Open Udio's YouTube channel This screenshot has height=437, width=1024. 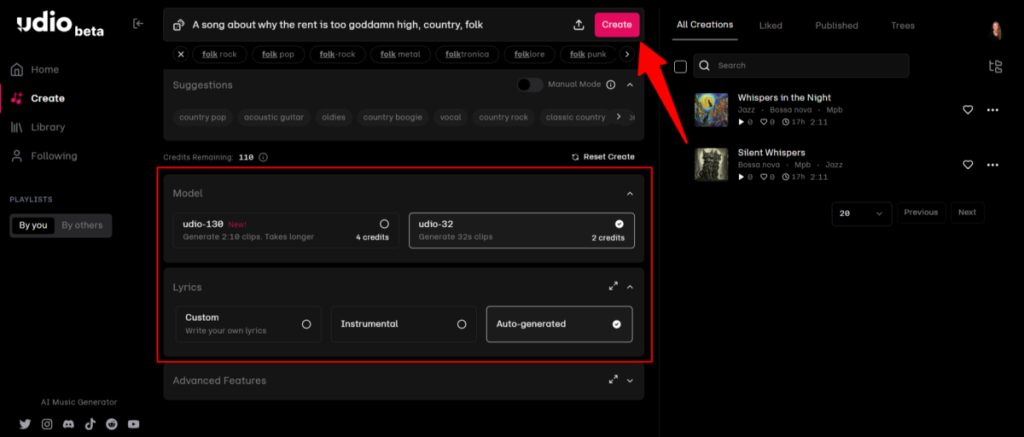click(134, 424)
